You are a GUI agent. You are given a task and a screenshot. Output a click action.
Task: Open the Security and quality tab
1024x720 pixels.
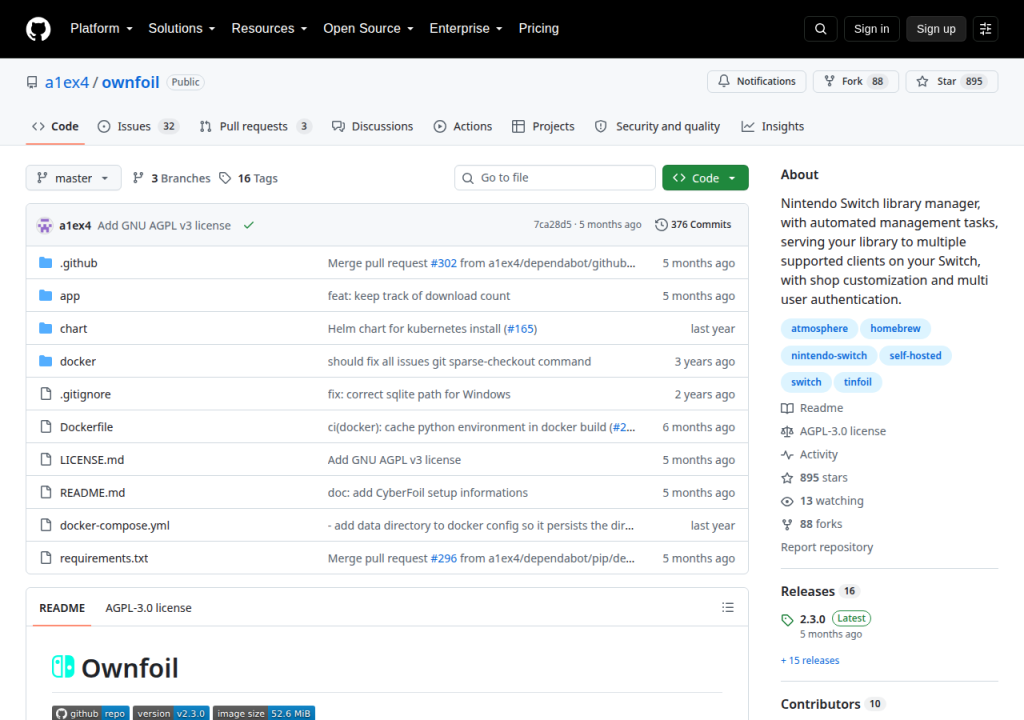click(x=658, y=127)
